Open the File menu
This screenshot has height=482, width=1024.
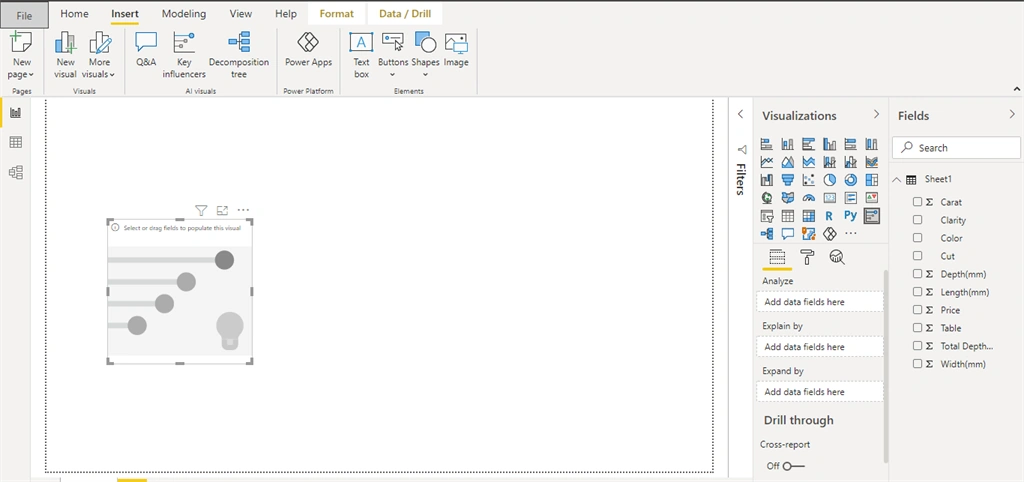(24, 15)
